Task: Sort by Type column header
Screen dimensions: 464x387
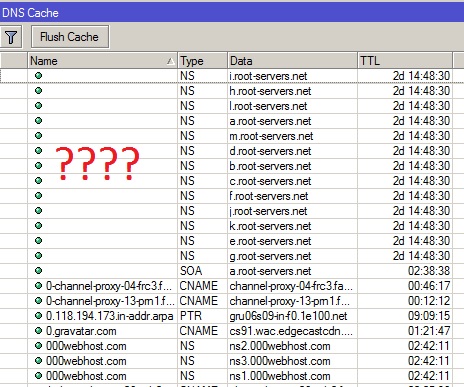Action: coord(203,61)
